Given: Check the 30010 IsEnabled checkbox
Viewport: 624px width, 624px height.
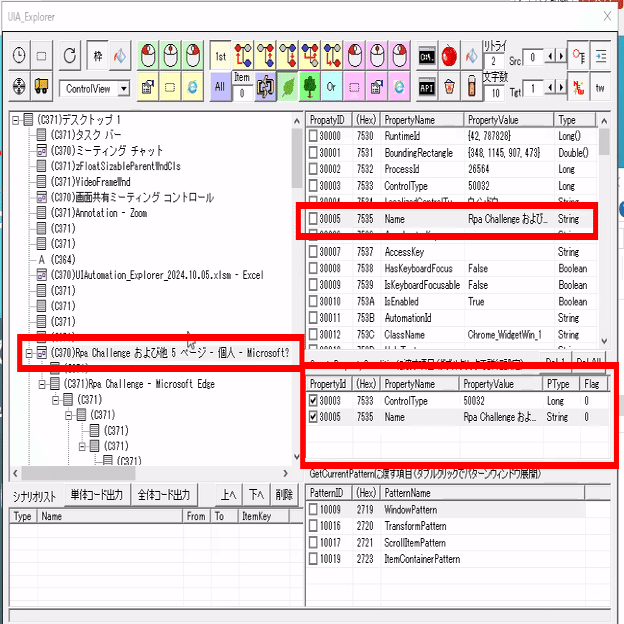Looking at the screenshot, I should point(313,301).
